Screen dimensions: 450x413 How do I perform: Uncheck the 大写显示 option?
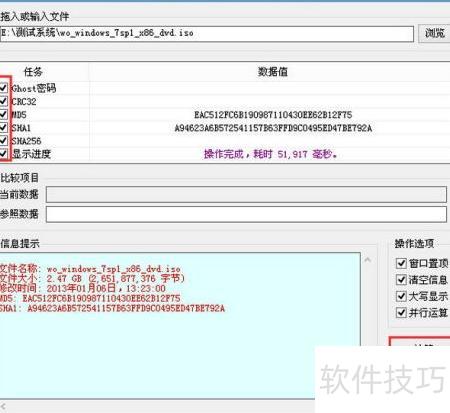click(x=401, y=296)
